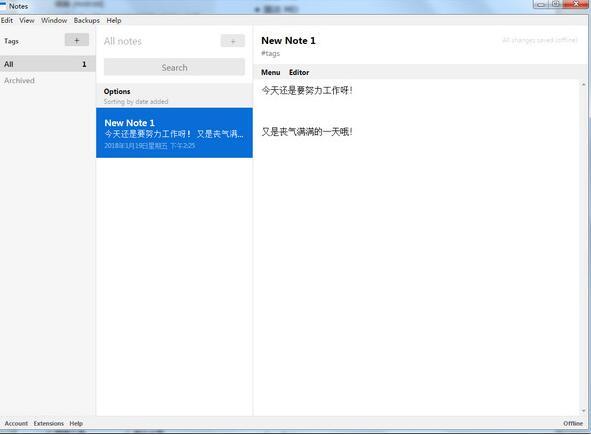Select New Note 1 in notes list
591x435 pixels.
[x=174, y=133]
